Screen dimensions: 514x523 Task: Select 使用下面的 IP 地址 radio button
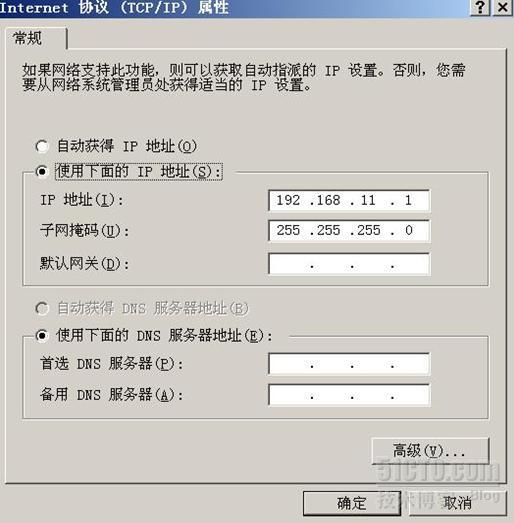(42, 171)
